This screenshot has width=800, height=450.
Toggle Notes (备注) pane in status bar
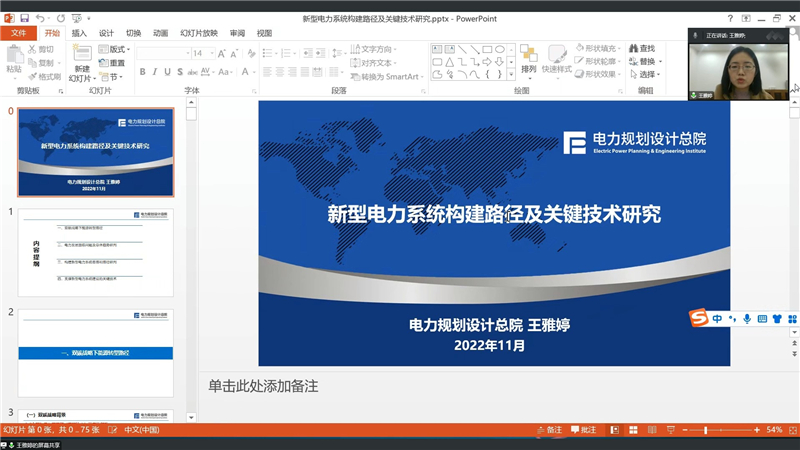click(549, 430)
